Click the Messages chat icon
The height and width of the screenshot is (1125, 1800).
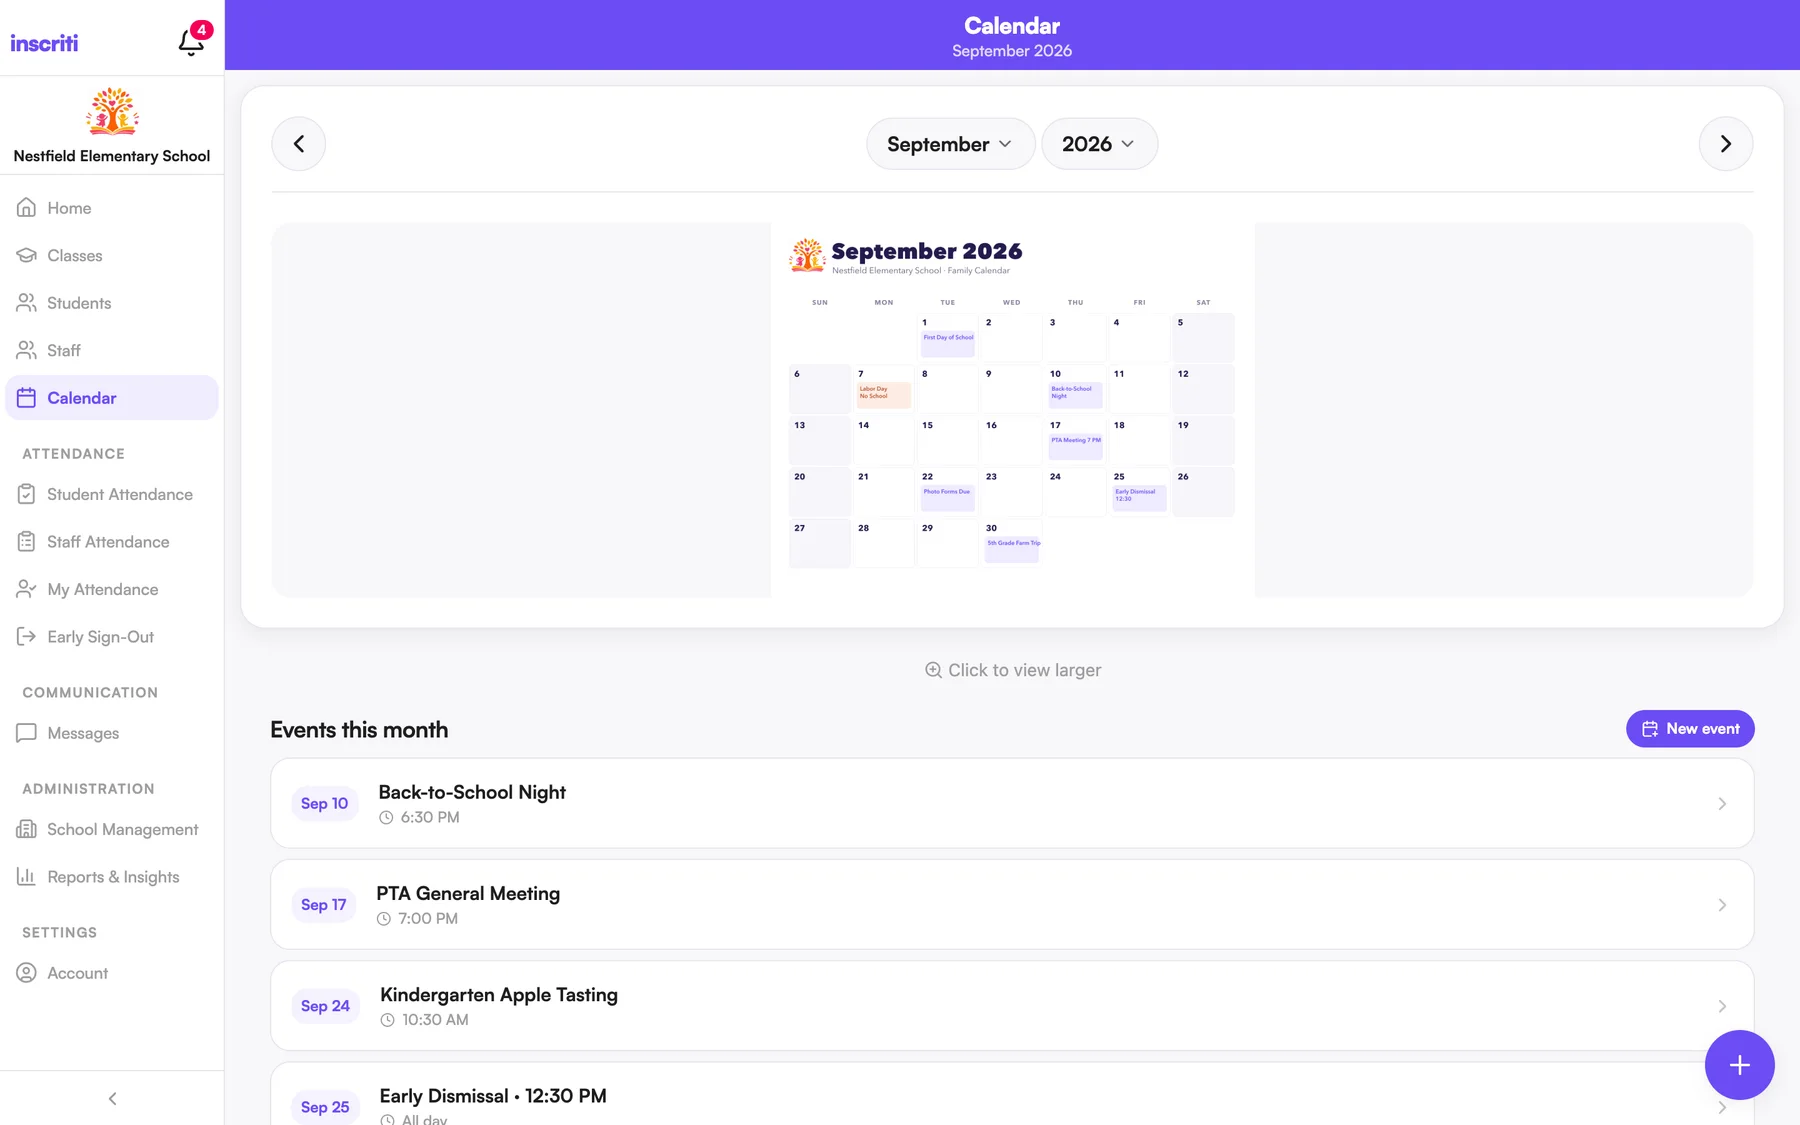[27, 733]
